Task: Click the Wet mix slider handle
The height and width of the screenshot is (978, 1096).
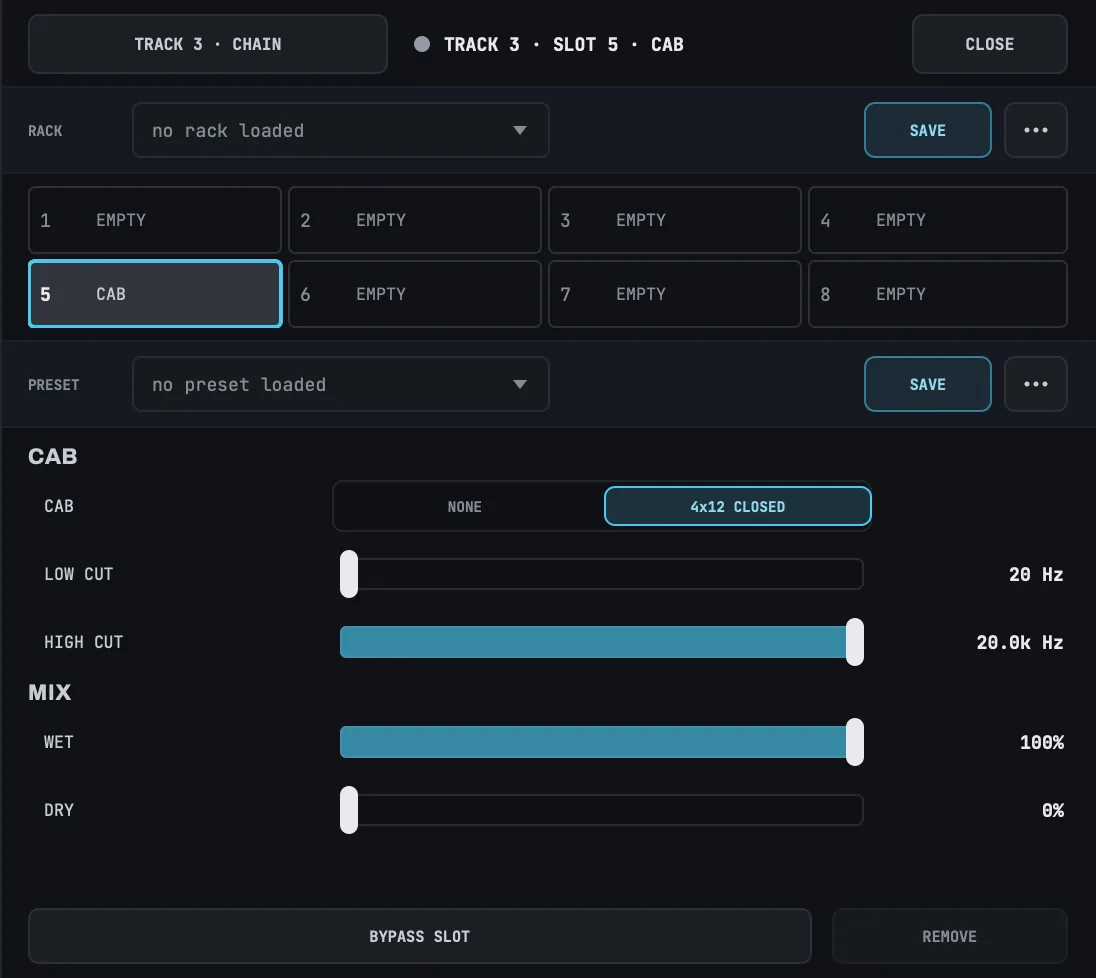Action: tap(854, 742)
